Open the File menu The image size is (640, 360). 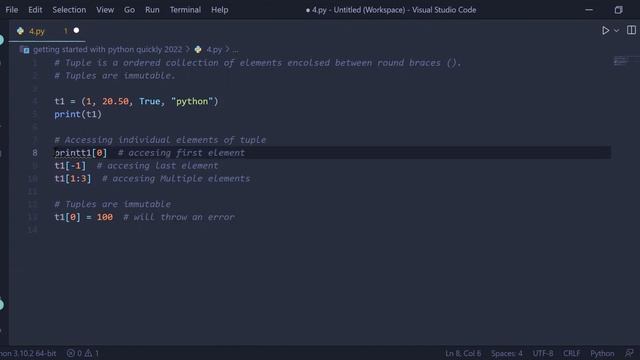[x=11, y=10]
